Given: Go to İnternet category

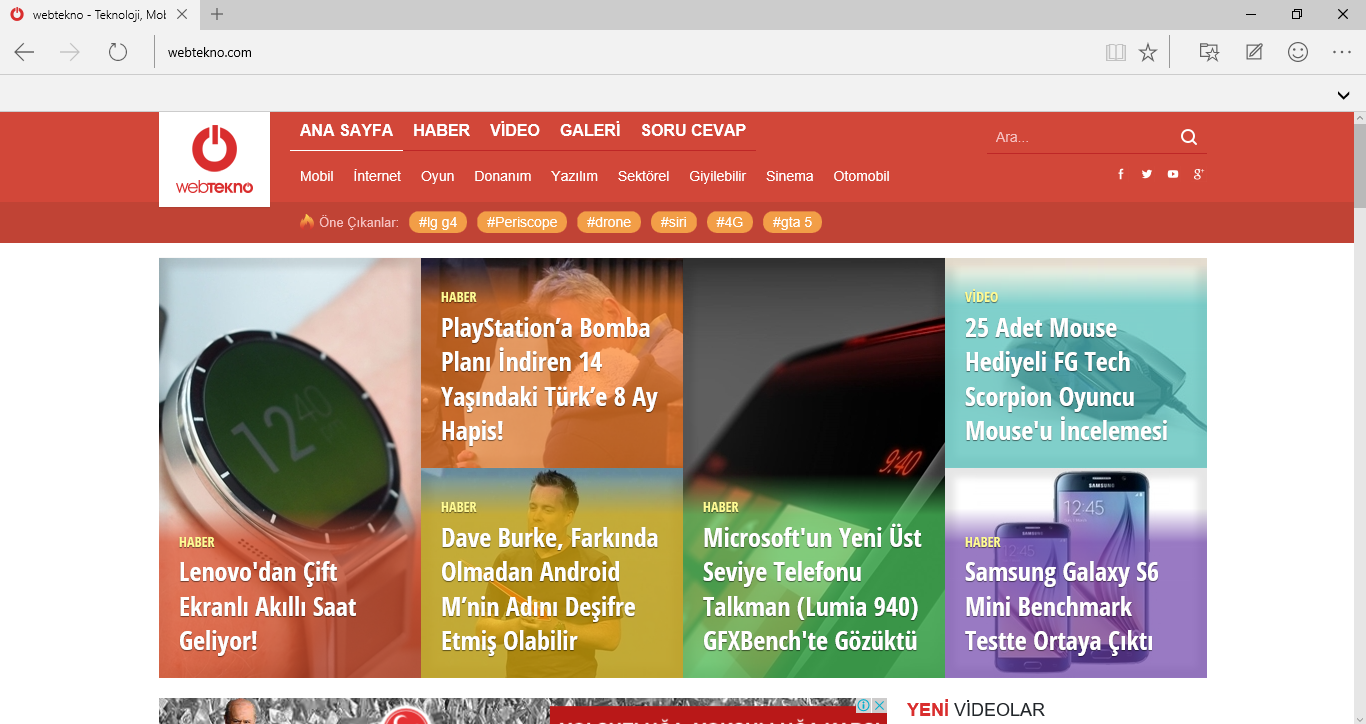Looking at the screenshot, I should click(377, 176).
